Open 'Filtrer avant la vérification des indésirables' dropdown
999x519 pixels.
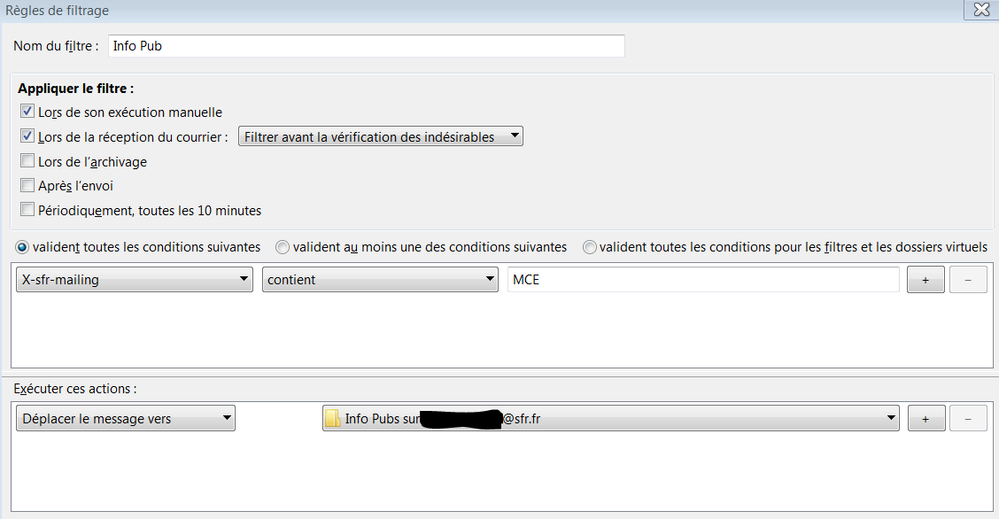click(x=380, y=137)
